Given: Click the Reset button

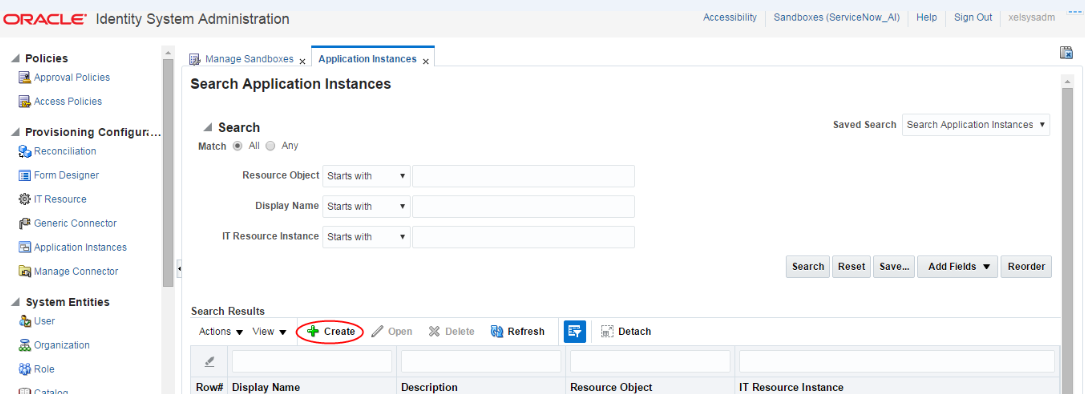Looking at the screenshot, I should click(x=851, y=267).
